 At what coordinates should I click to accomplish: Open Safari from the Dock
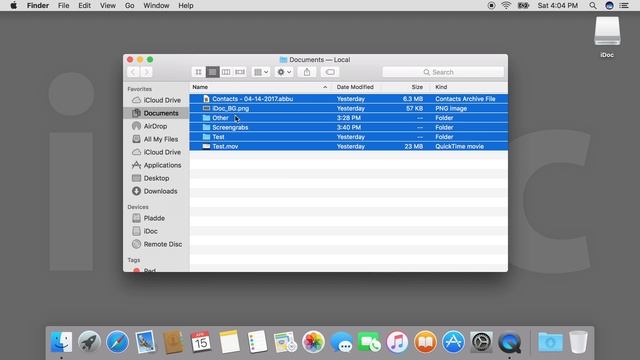(x=117, y=342)
